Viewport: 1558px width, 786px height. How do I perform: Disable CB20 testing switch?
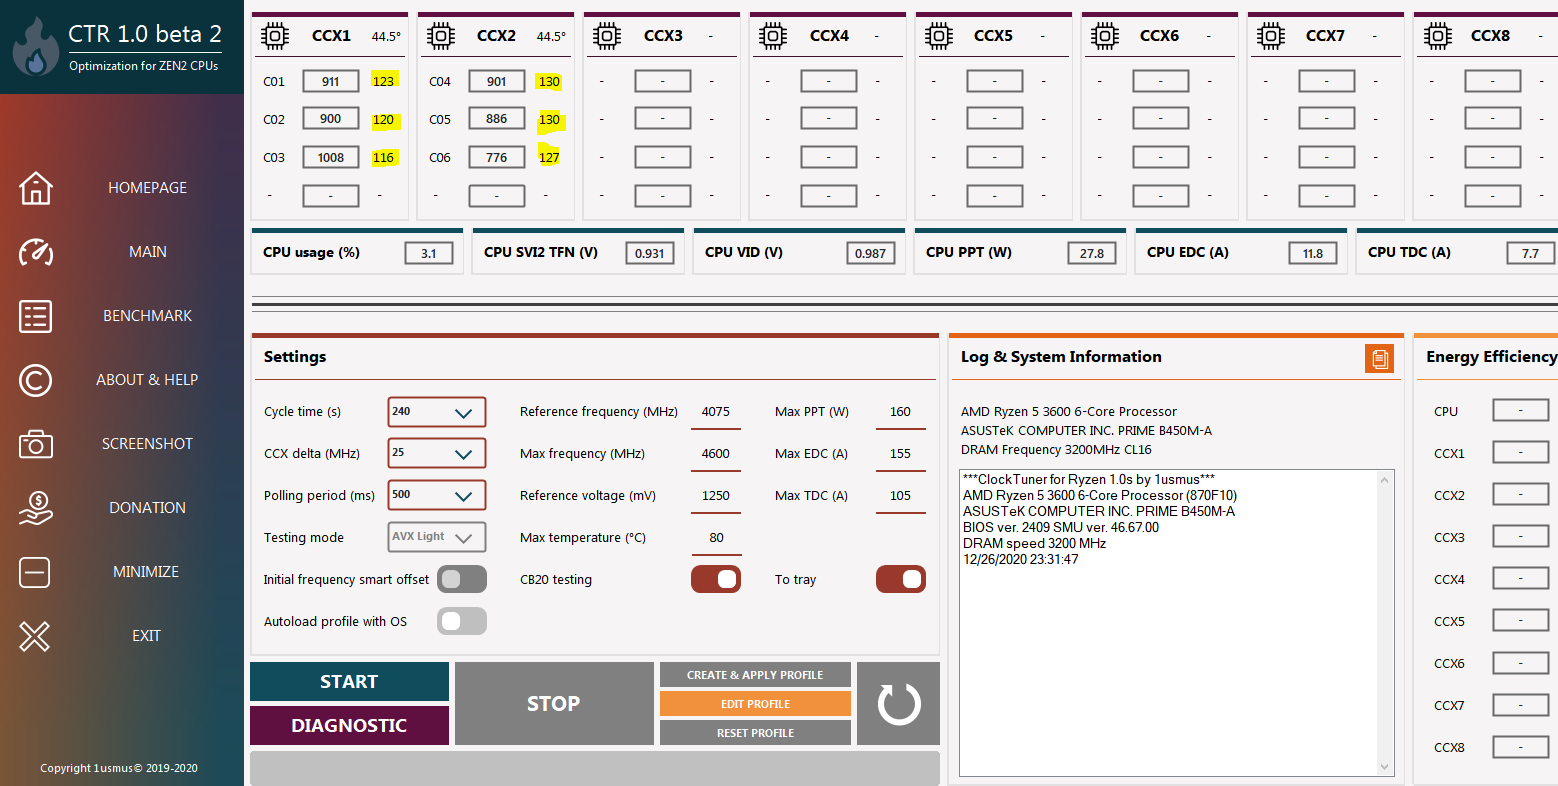(716, 579)
